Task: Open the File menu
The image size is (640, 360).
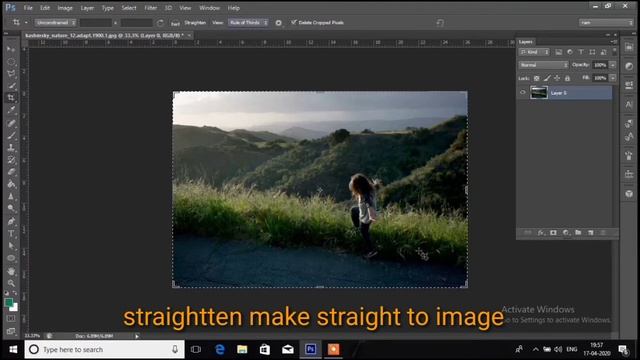Action: tap(28, 8)
